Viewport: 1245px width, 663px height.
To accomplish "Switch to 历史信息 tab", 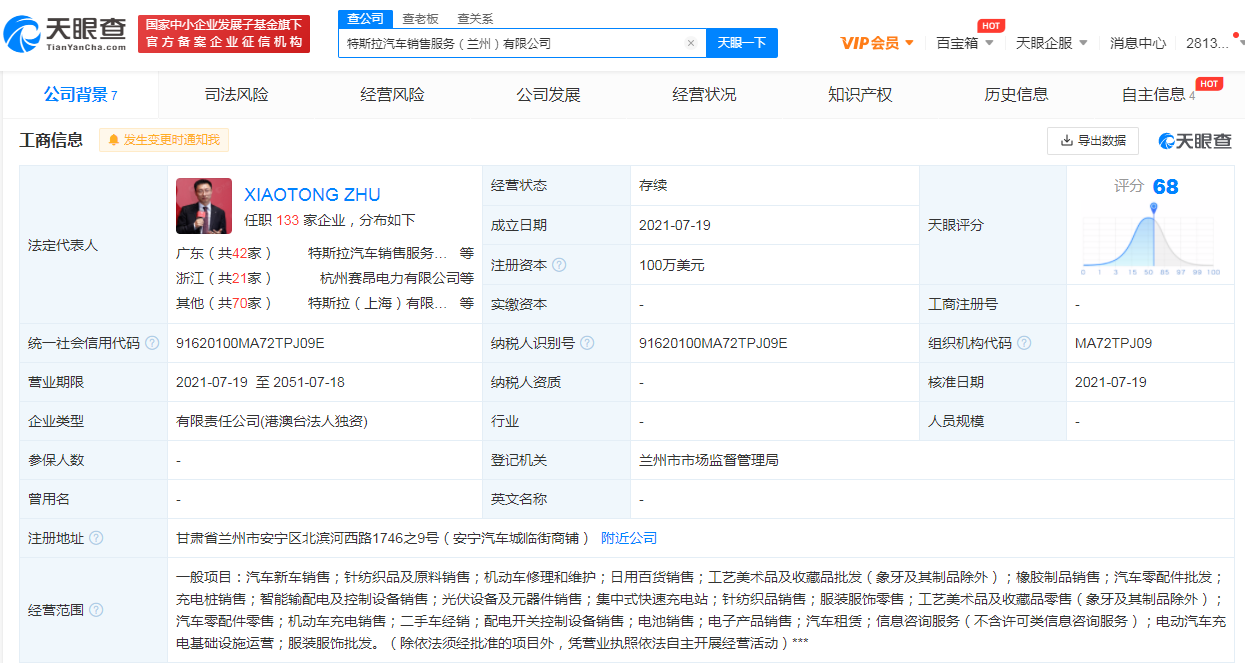I will [1016, 95].
